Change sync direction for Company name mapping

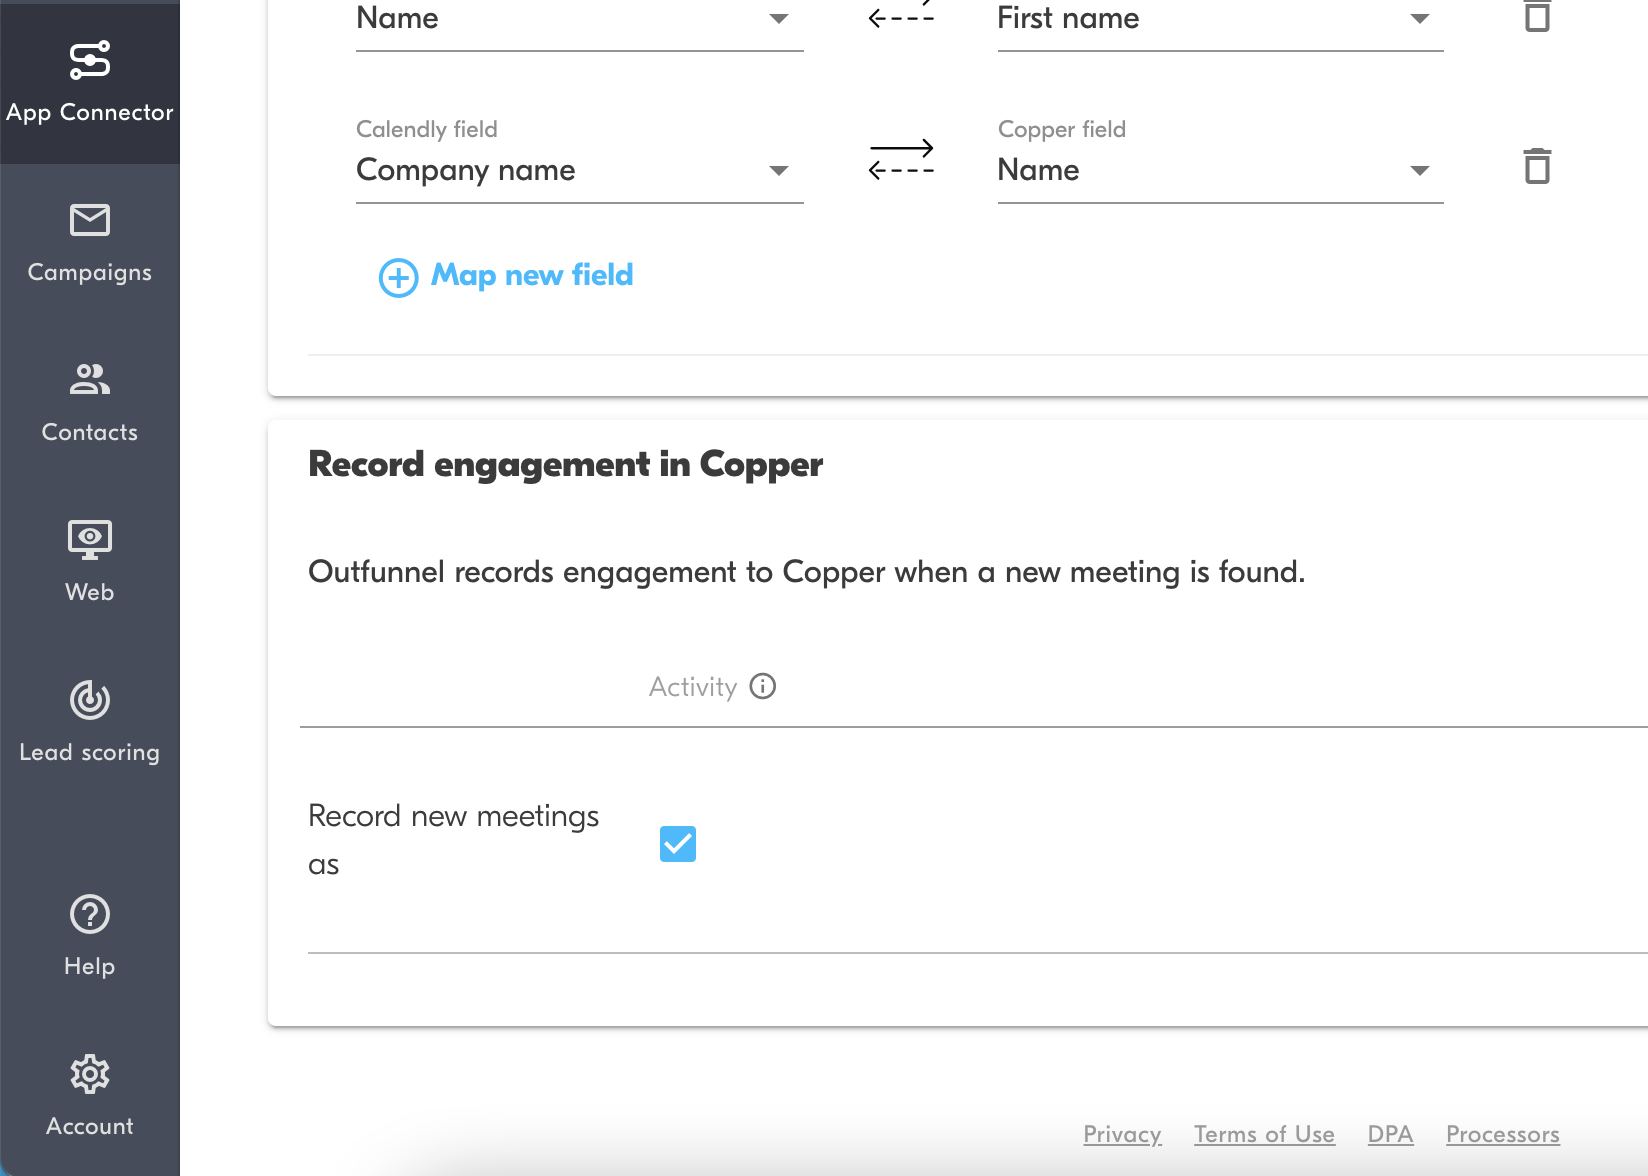coord(901,160)
